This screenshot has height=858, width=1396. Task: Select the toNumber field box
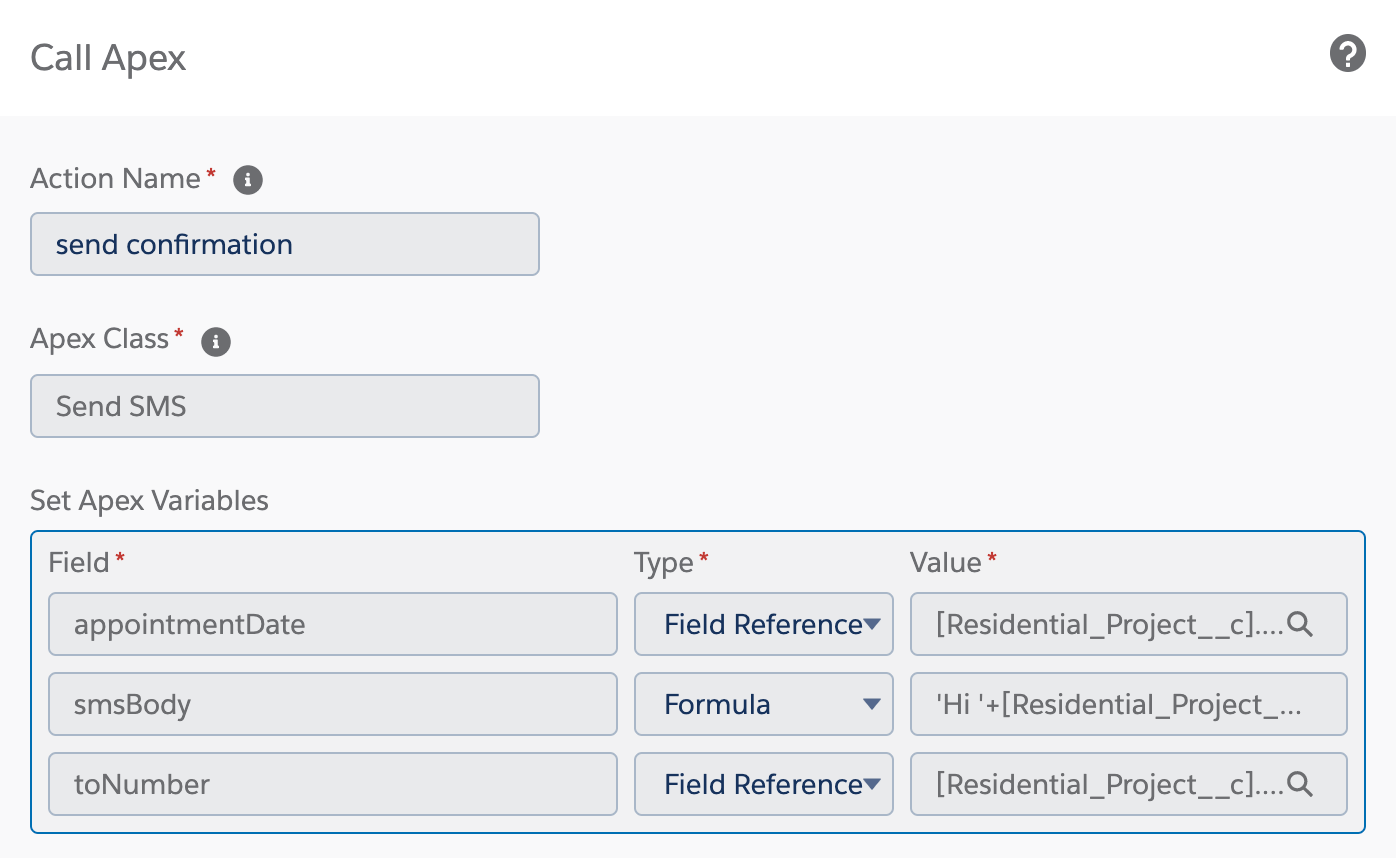point(332,784)
